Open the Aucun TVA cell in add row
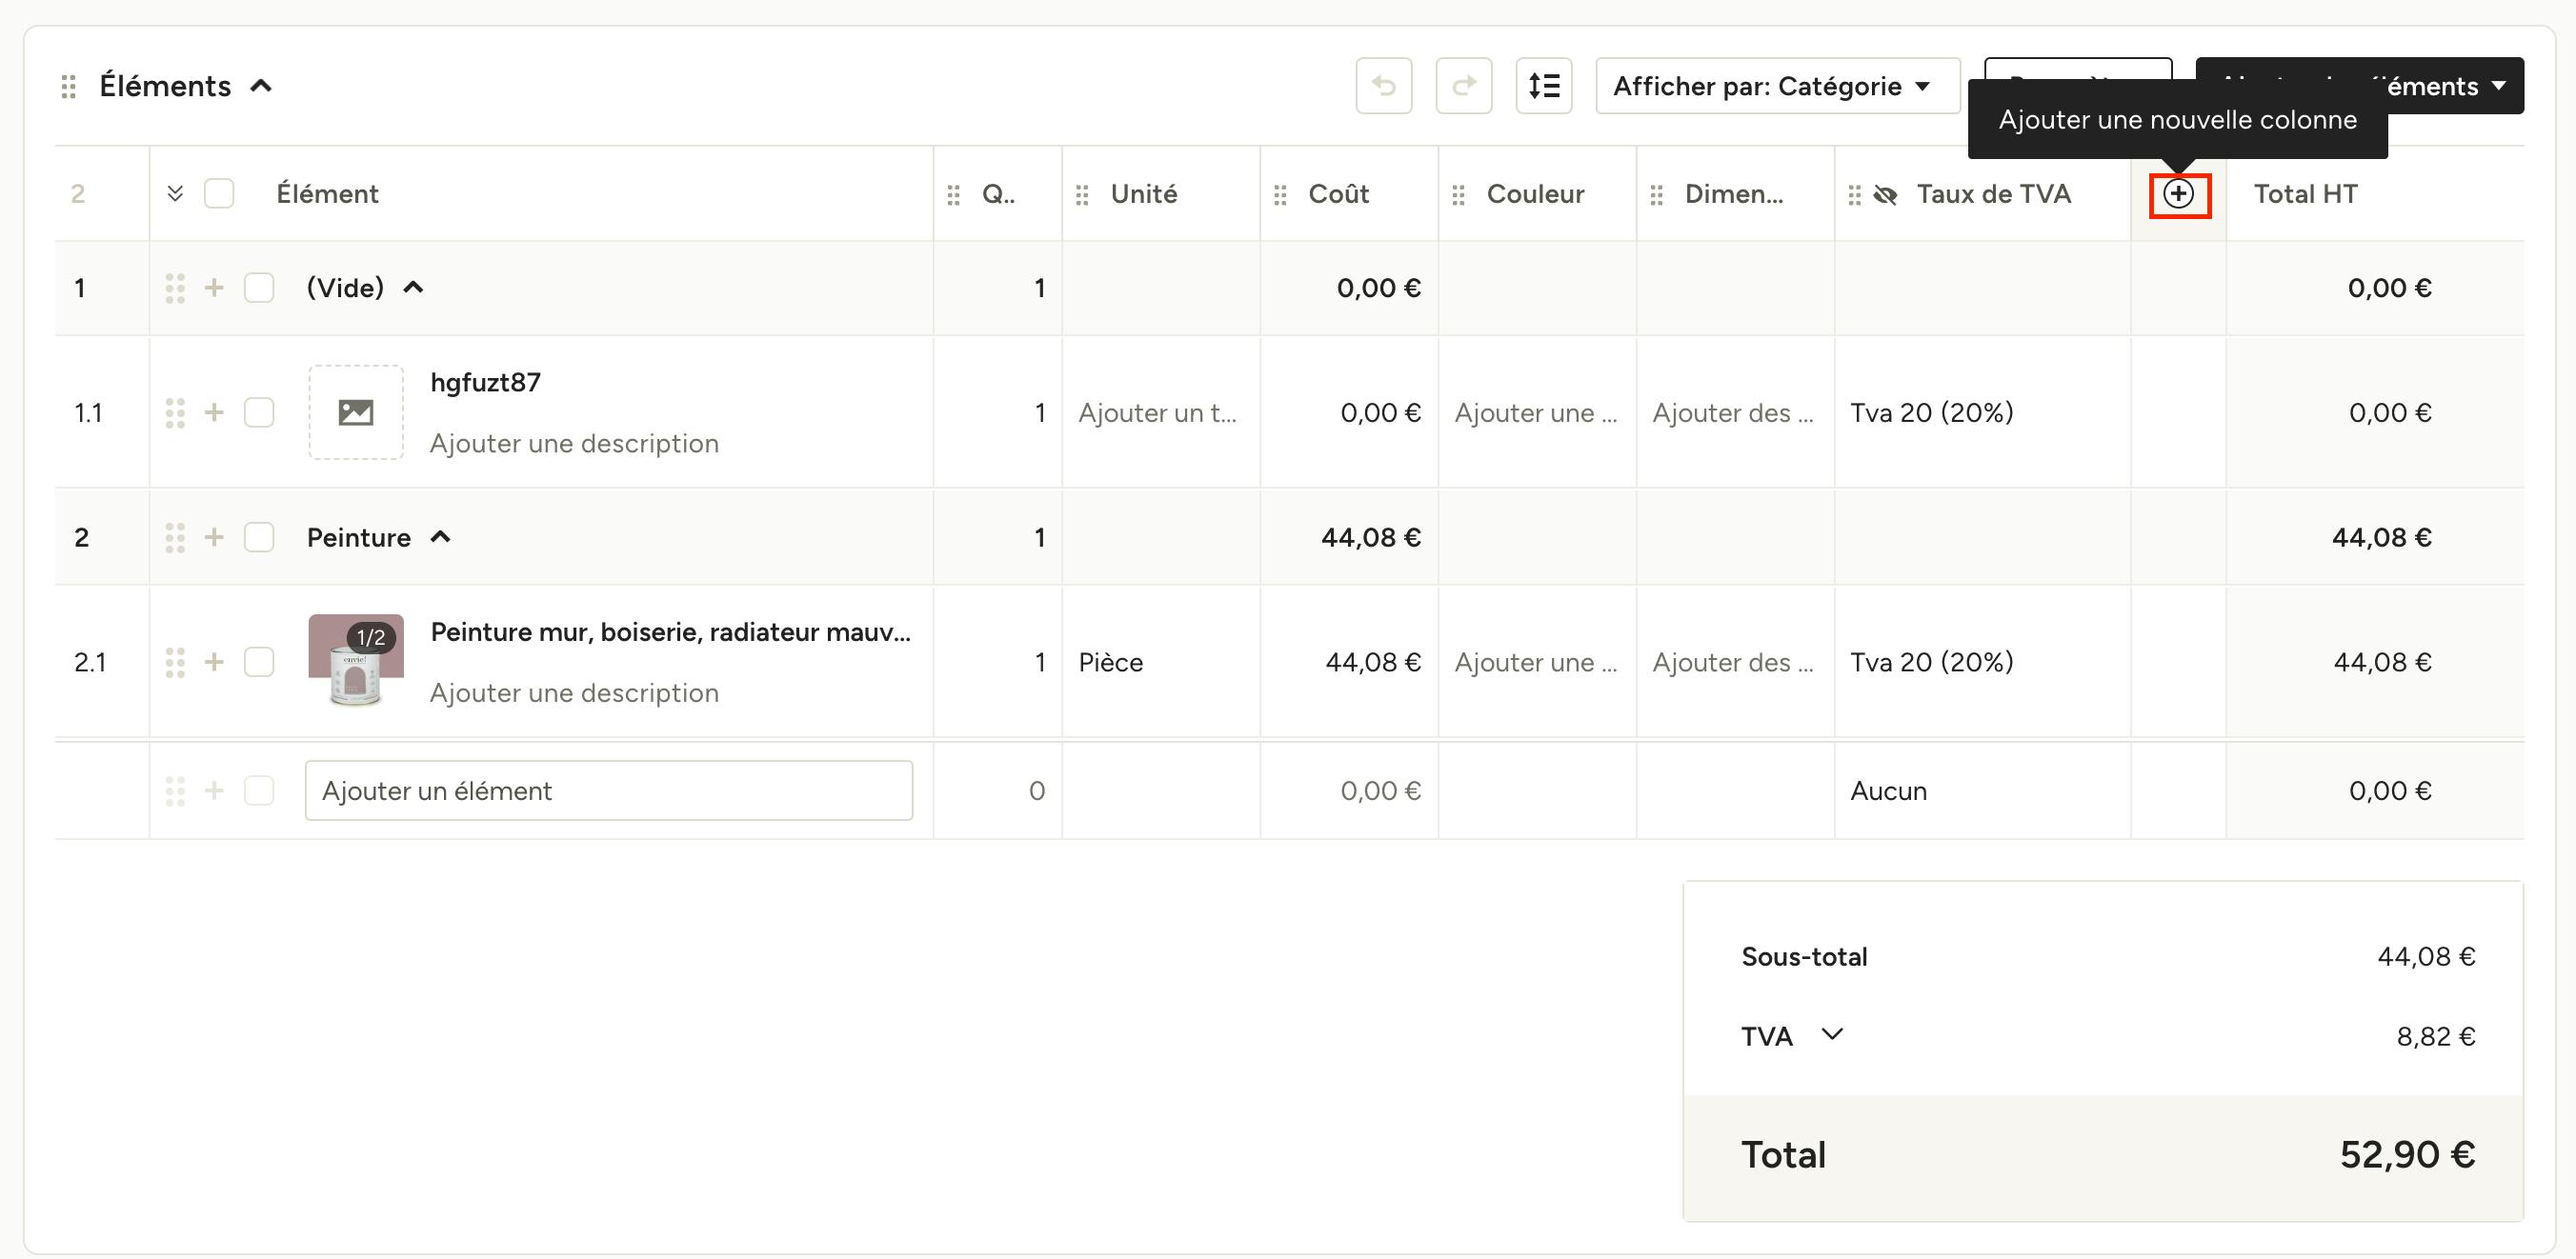 click(1982, 791)
